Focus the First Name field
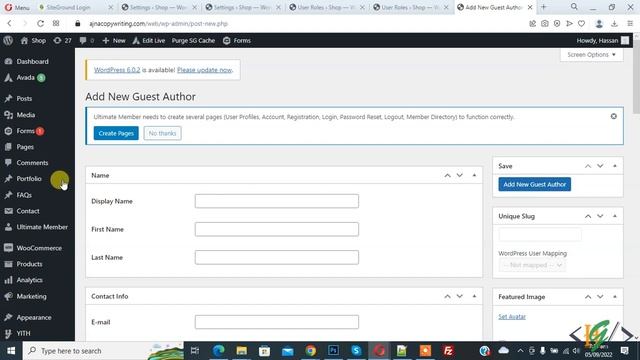Image resolution: width=640 pixels, height=360 pixels. (x=277, y=229)
